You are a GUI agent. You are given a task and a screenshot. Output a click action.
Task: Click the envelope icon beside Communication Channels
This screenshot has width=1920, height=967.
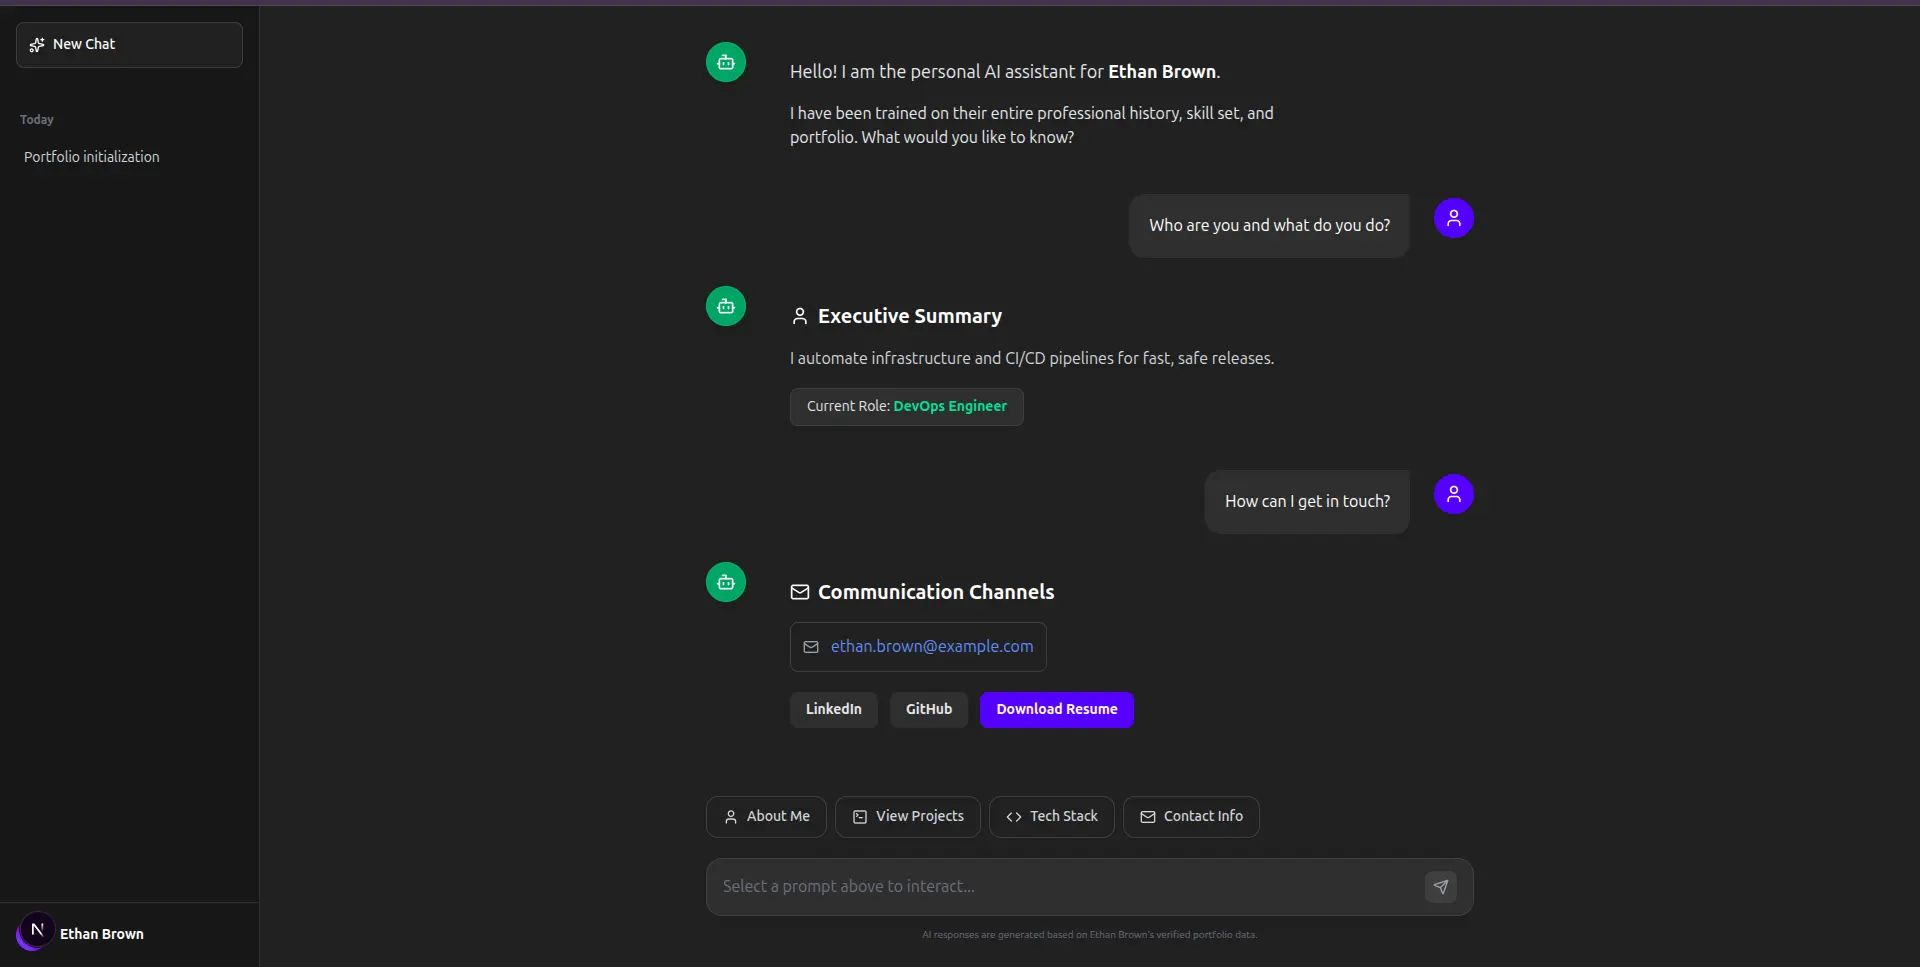800,592
